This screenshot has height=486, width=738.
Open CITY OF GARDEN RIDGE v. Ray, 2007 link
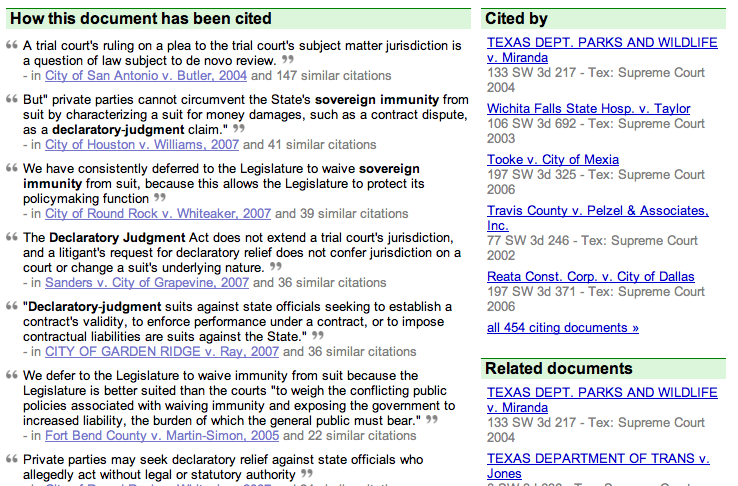pos(162,351)
